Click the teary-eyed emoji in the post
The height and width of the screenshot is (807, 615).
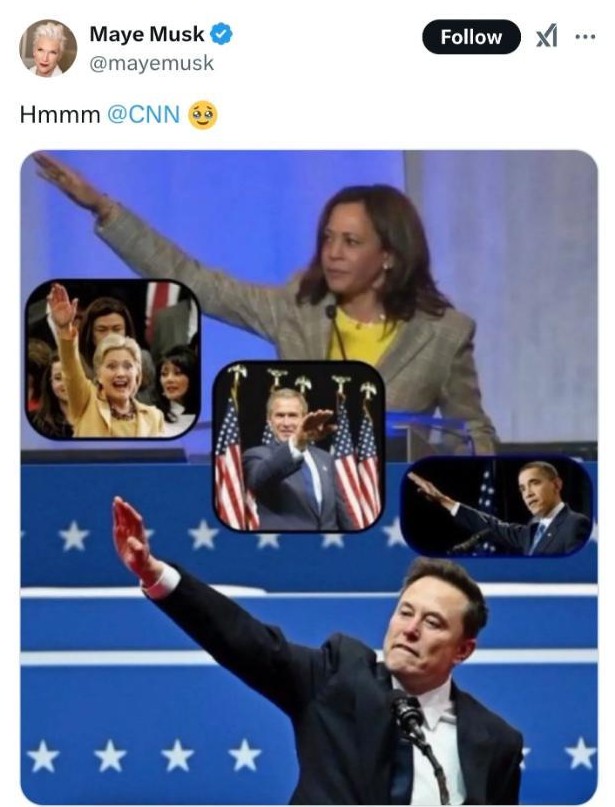pyautogui.click(x=203, y=115)
